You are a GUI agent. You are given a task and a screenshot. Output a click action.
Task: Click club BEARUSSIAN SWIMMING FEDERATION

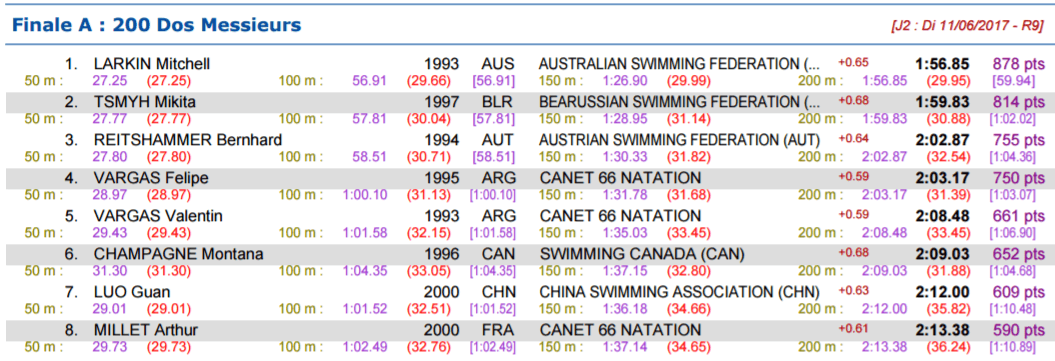[x=680, y=102]
